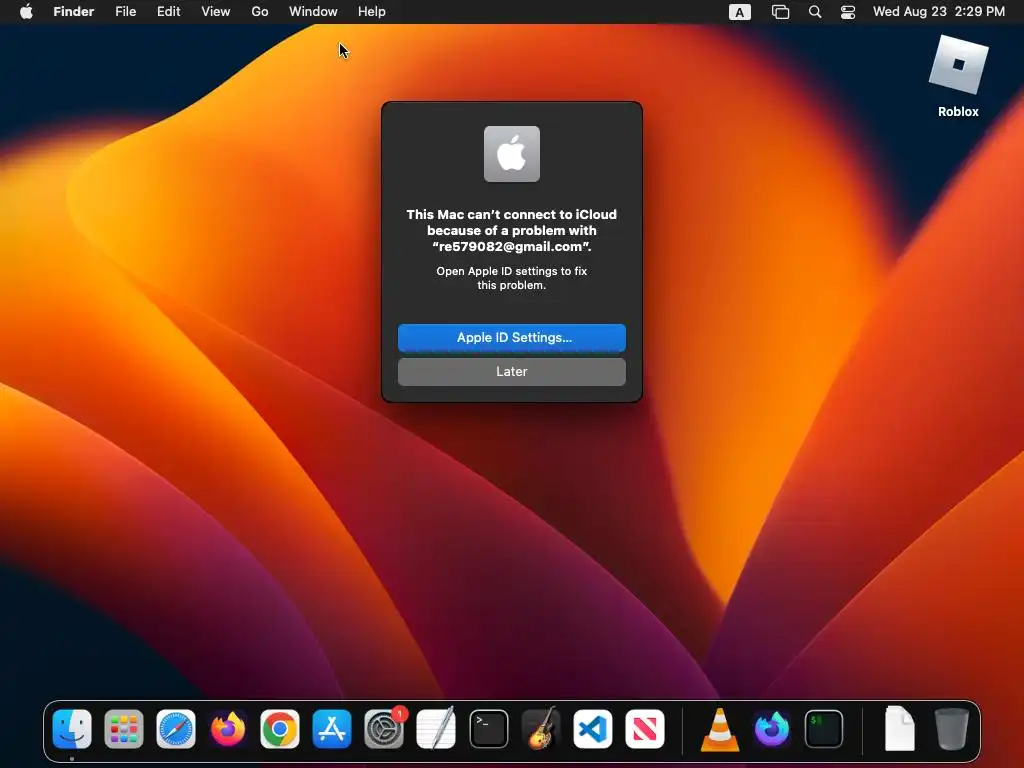The height and width of the screenshot is (768, 1024).
Task: Launch Visual Studio Code from the Dock
Action: click(592, 729)
